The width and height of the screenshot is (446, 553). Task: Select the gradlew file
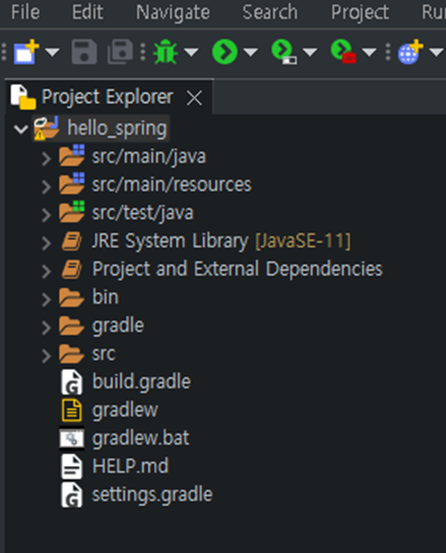tap(125, 410)
